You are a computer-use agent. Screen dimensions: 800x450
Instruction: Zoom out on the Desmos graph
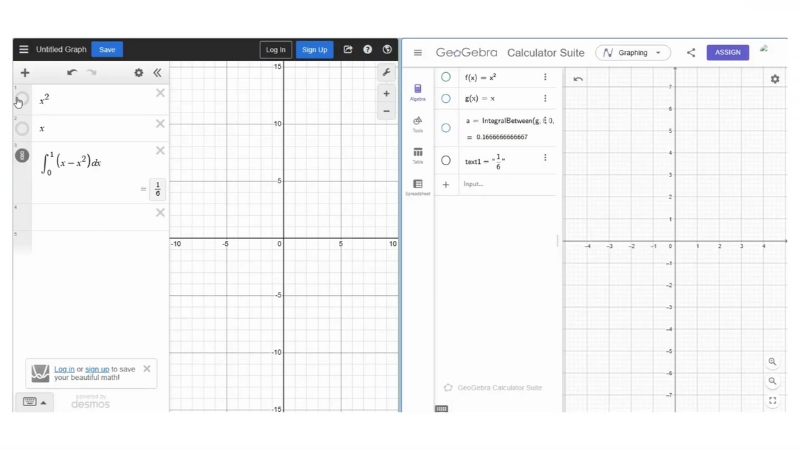click(386, 111)
